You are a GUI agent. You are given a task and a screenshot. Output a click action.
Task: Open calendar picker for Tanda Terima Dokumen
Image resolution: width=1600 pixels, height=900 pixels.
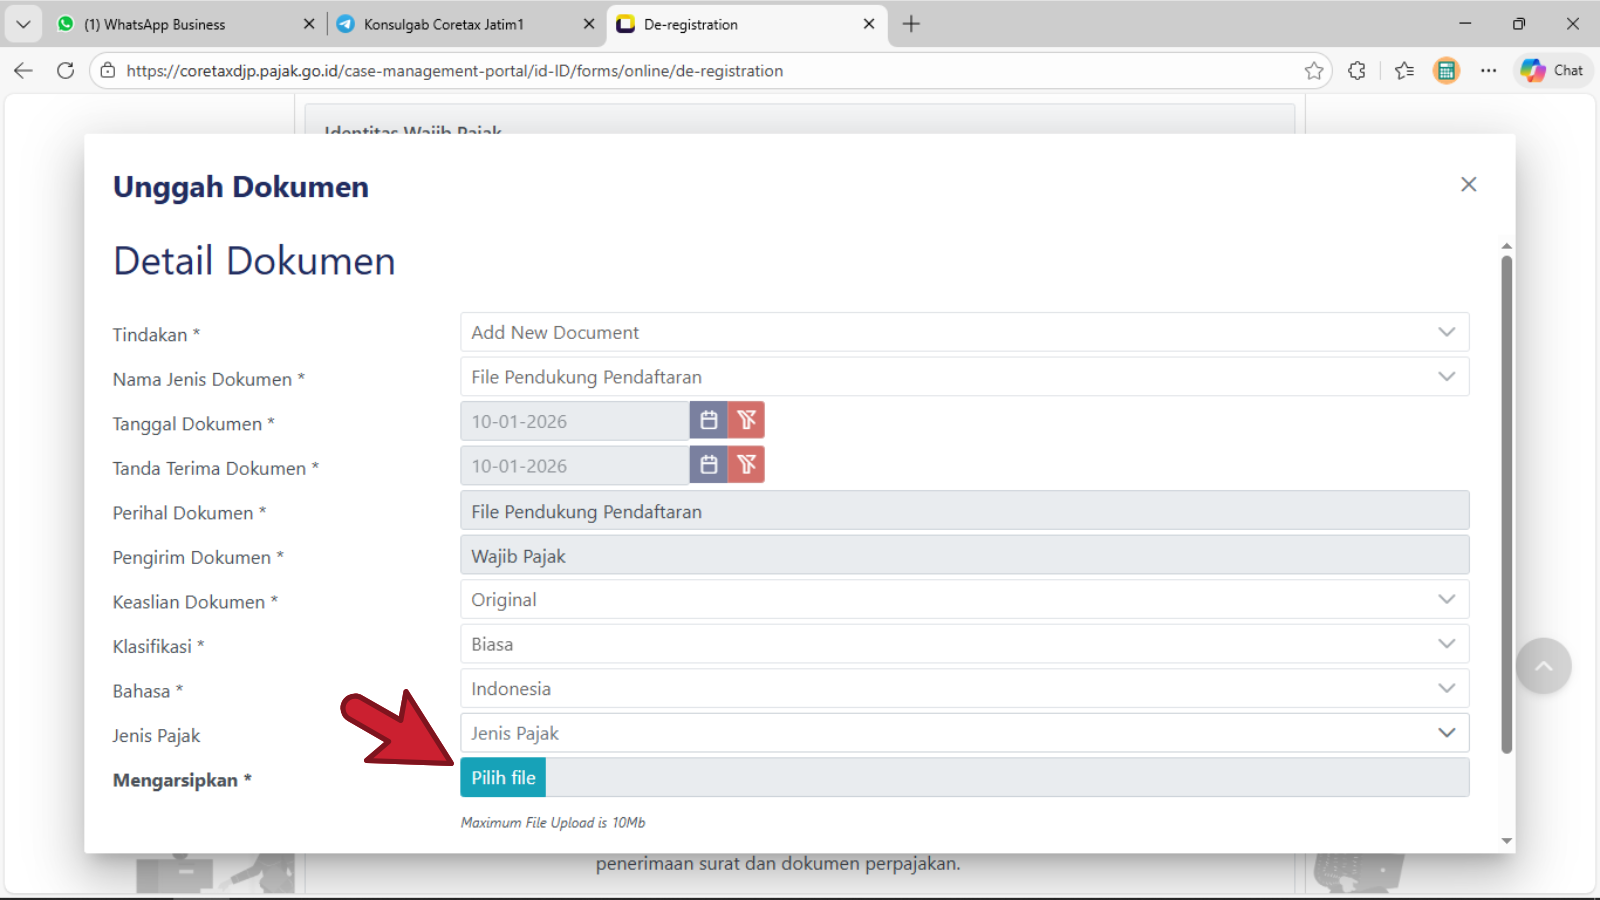[708, 465]
